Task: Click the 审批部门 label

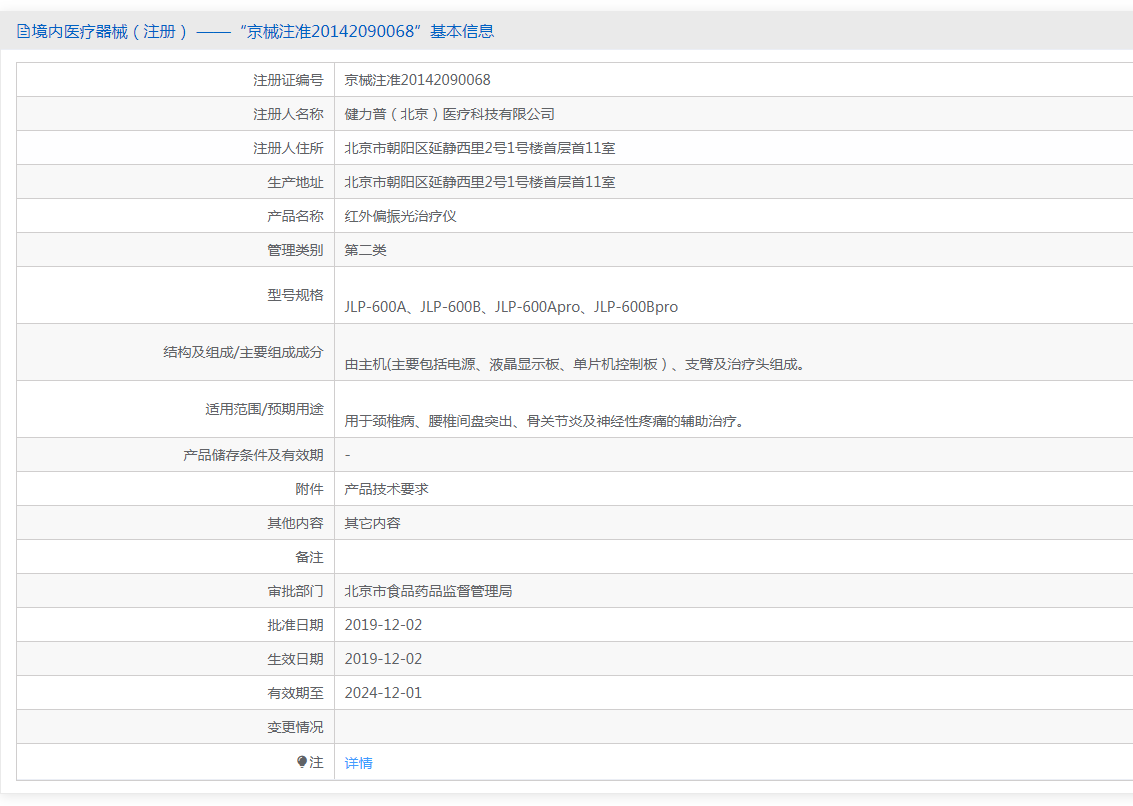Action: [296, 591]
